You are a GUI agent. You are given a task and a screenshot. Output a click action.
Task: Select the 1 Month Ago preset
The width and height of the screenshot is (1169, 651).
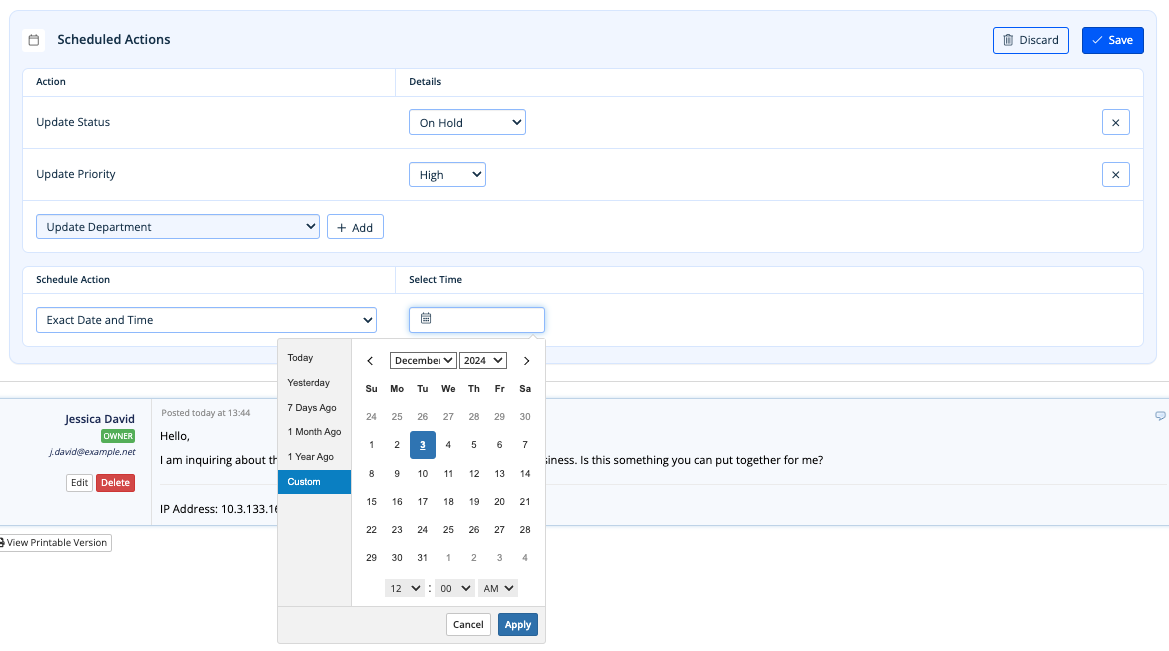click(314, 431)
